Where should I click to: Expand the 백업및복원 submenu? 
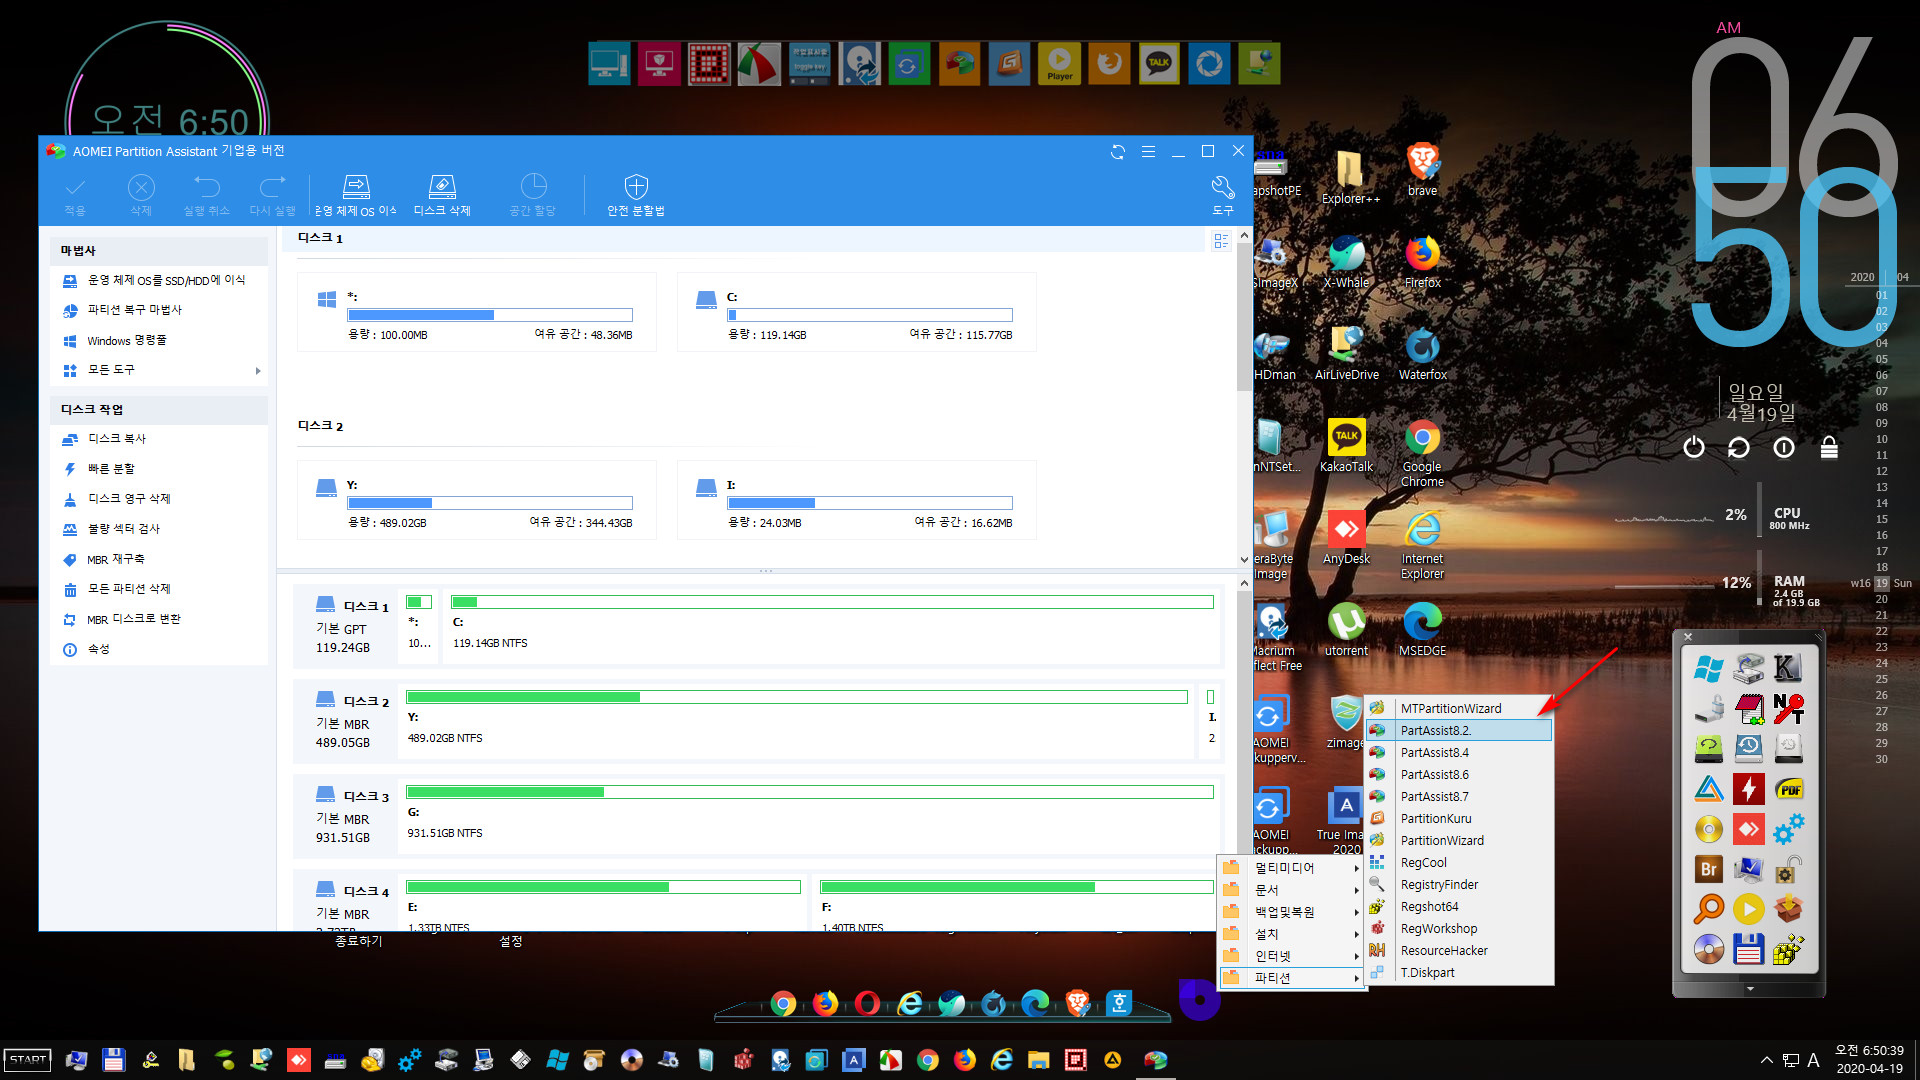1291,912
